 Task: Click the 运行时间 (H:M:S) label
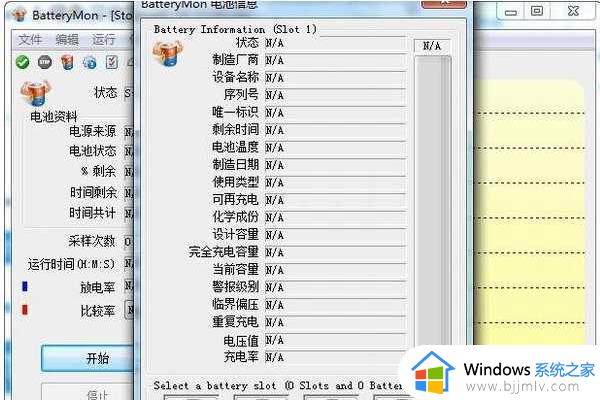tap(71, 264)
